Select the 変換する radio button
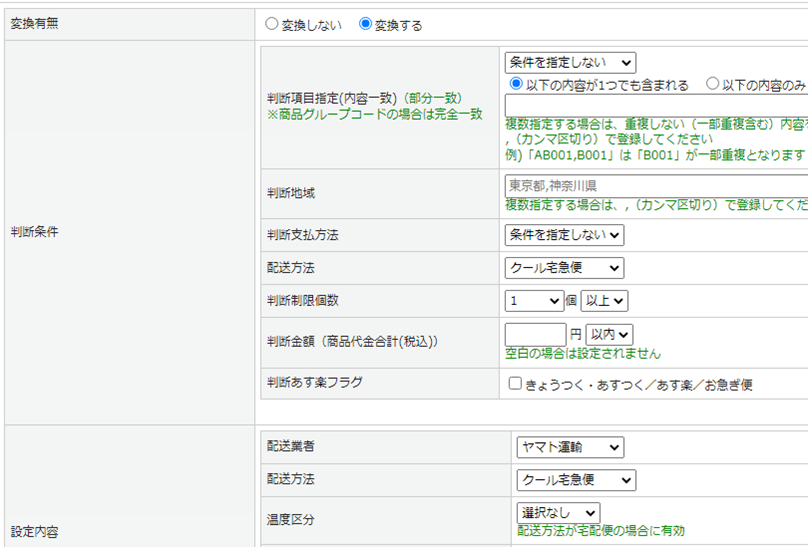This screenshot has height=547, width=808. 365,24
